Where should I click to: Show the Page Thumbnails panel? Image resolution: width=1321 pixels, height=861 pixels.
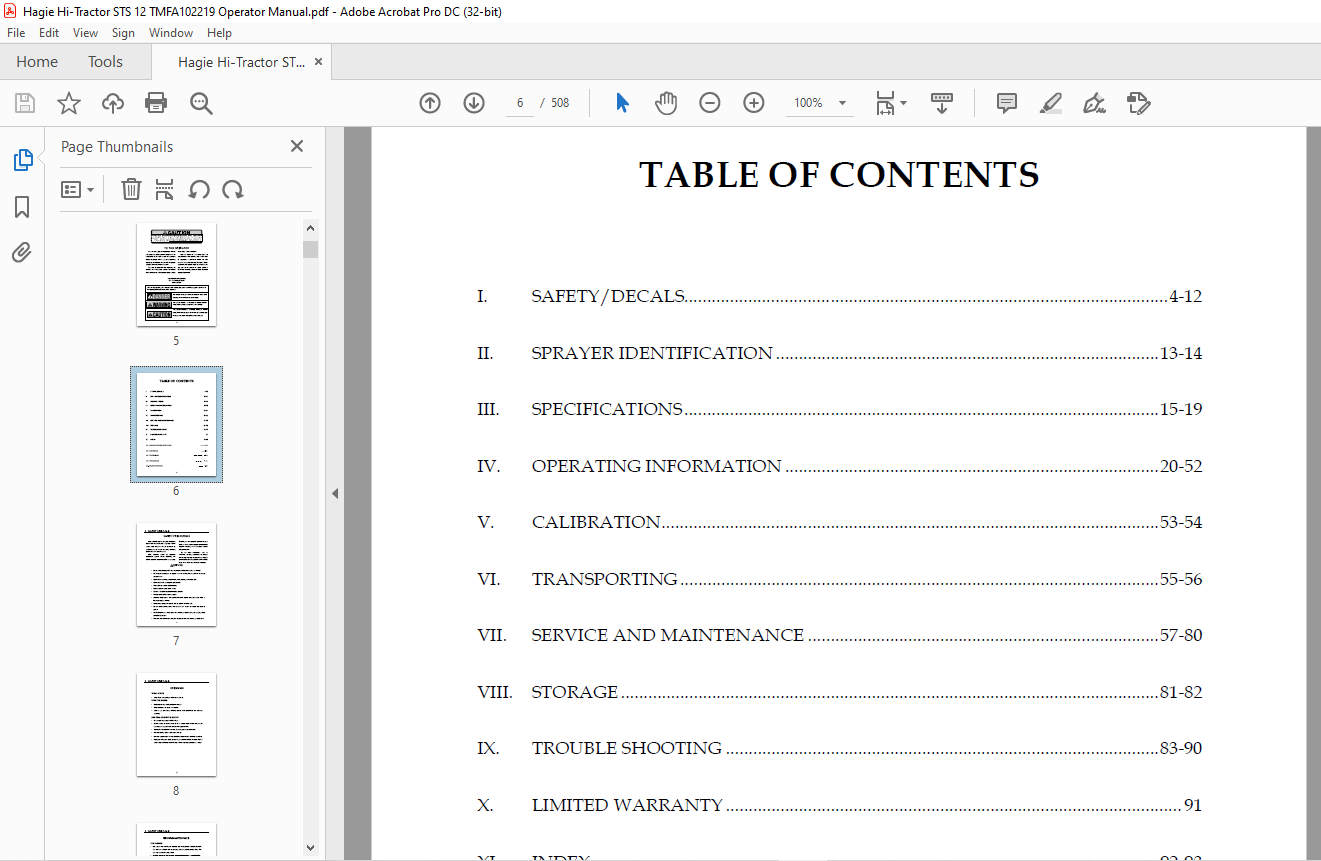point(22,160)
